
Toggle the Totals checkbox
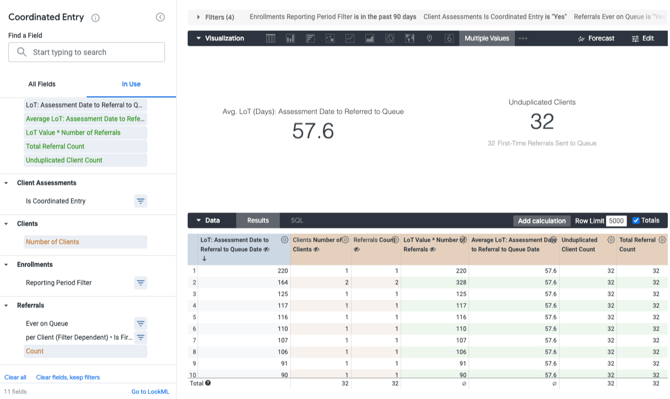point(636,220)
